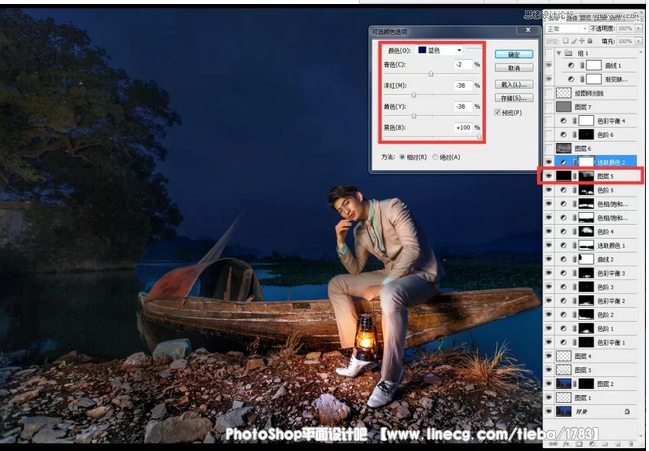Click 载入(L)... button
The image size is (649, 451).
point(514,84)
